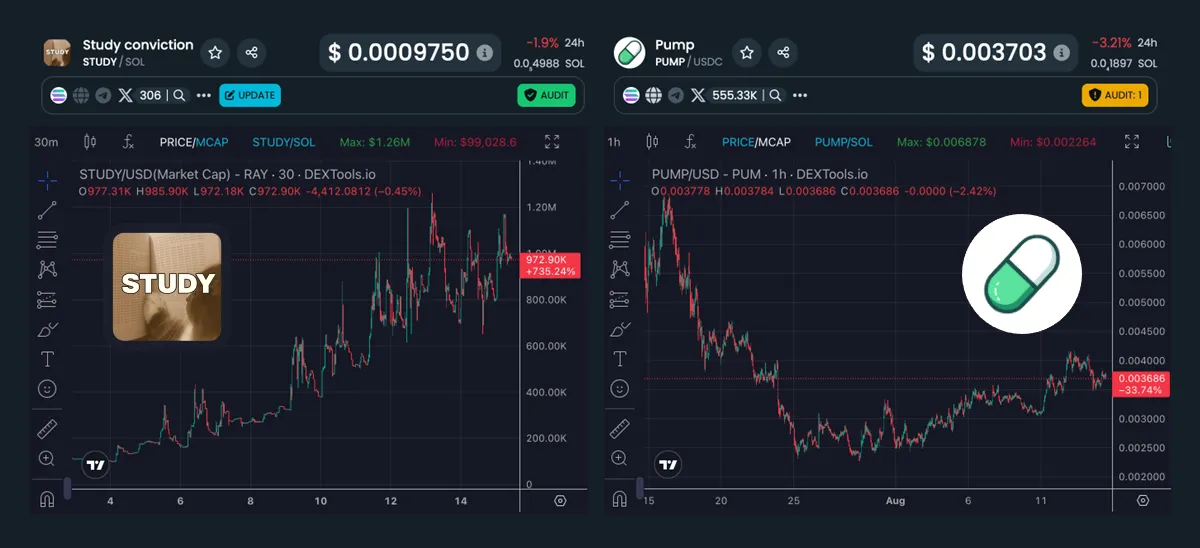Open the indicators fx menu in the PUMP chart

(x=690, y=142)
